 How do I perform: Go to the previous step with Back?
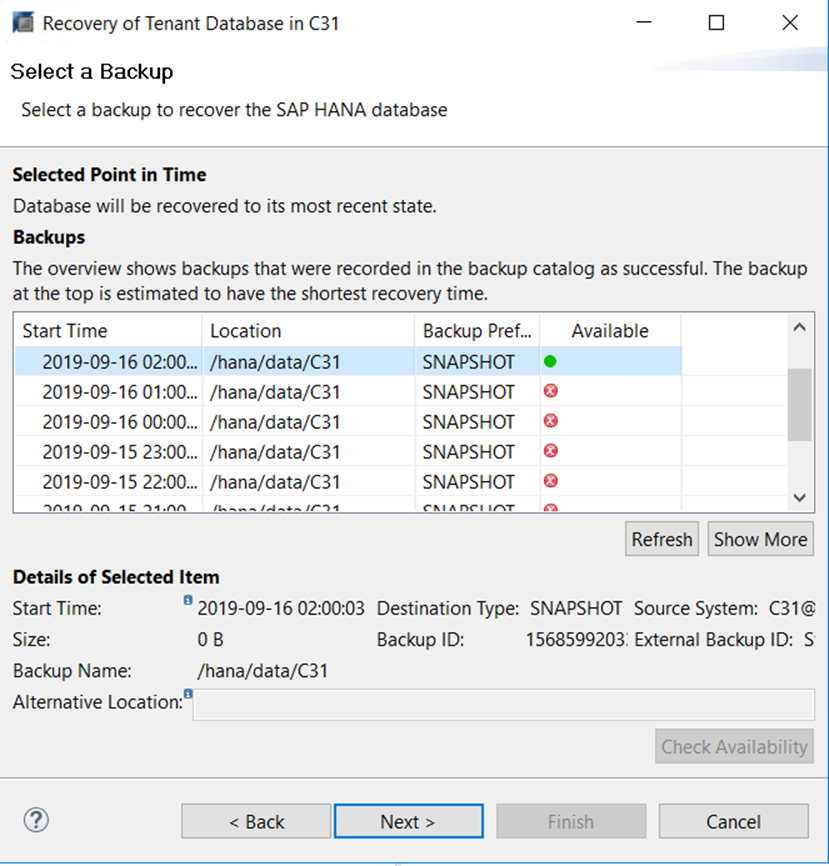tap(256, 821)
